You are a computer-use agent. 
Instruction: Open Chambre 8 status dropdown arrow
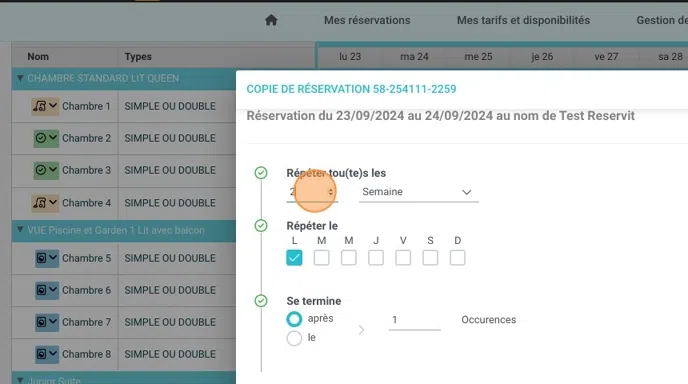tap(53, 353)
